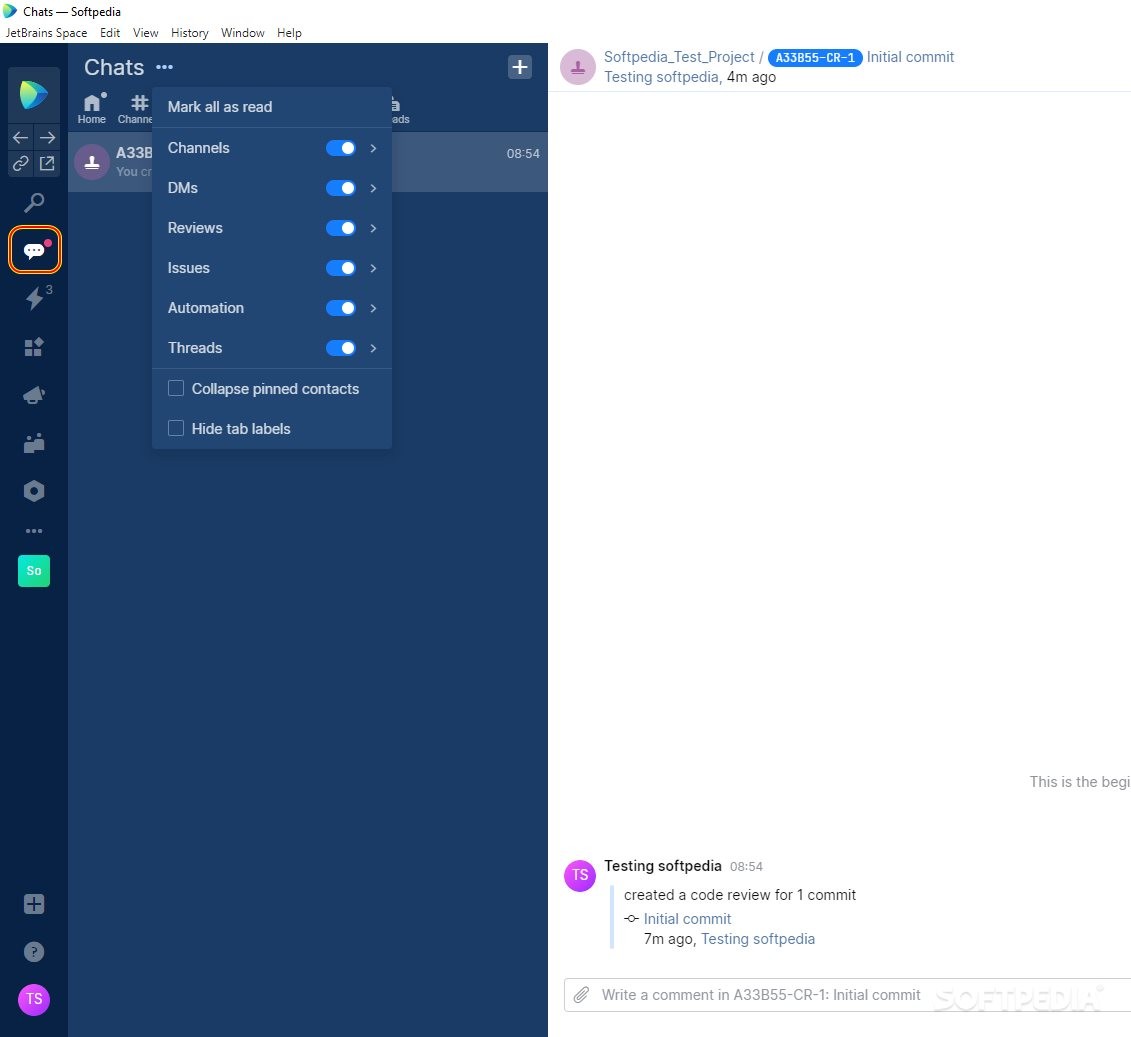Open the View menu
1131x1037 pixels.
pyautogui.click(x=146, y=32)
